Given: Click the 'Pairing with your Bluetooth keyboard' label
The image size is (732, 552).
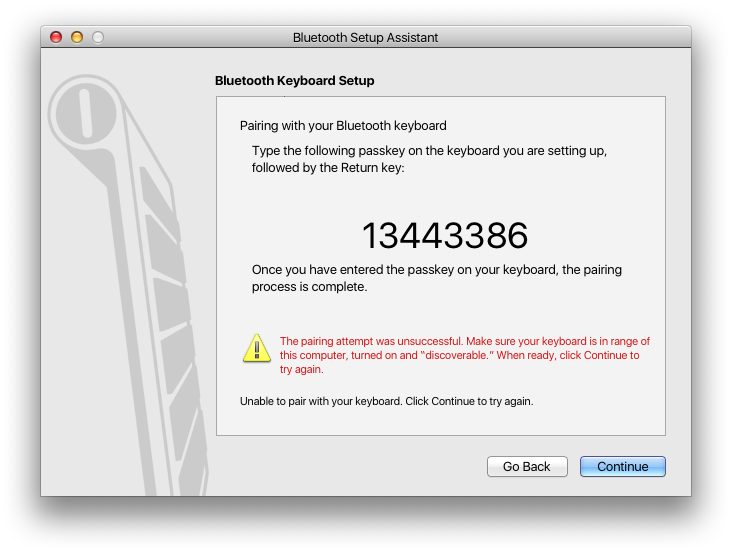Looking at the screenshot, I should point(343,126).
